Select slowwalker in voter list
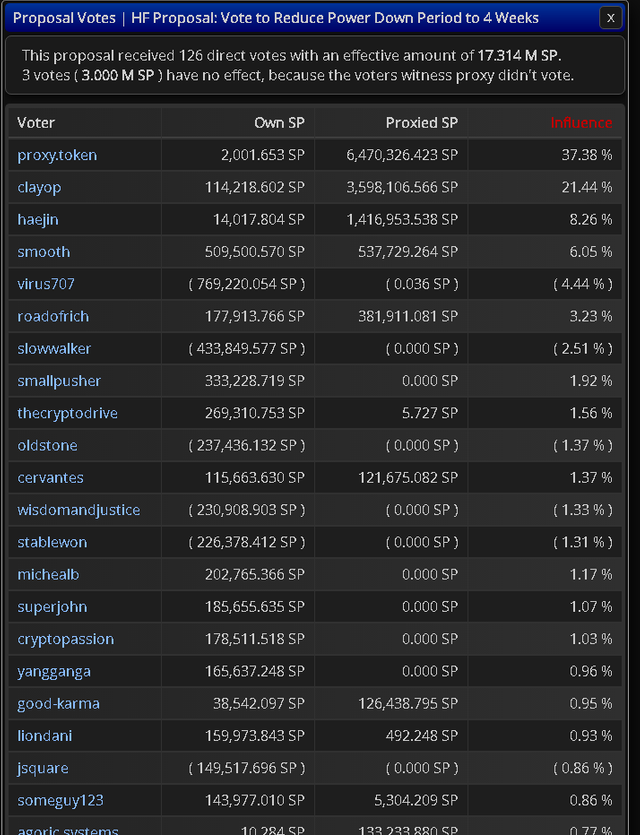 tap(54, 348)
